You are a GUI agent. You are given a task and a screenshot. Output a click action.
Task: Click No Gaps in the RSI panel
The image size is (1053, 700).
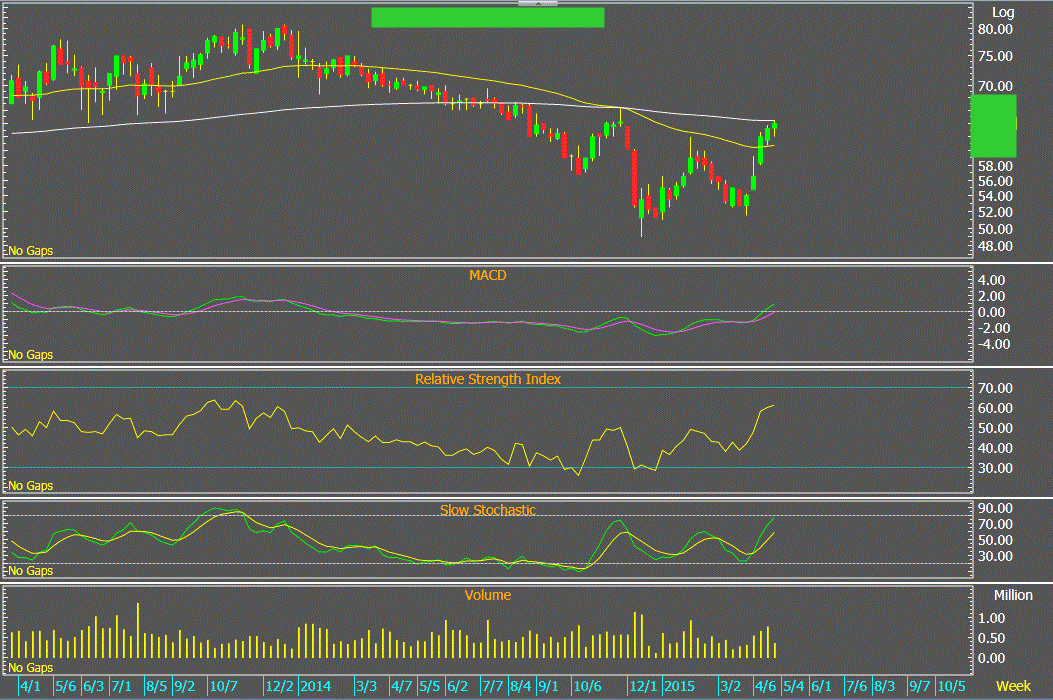[x=30, y=486]
